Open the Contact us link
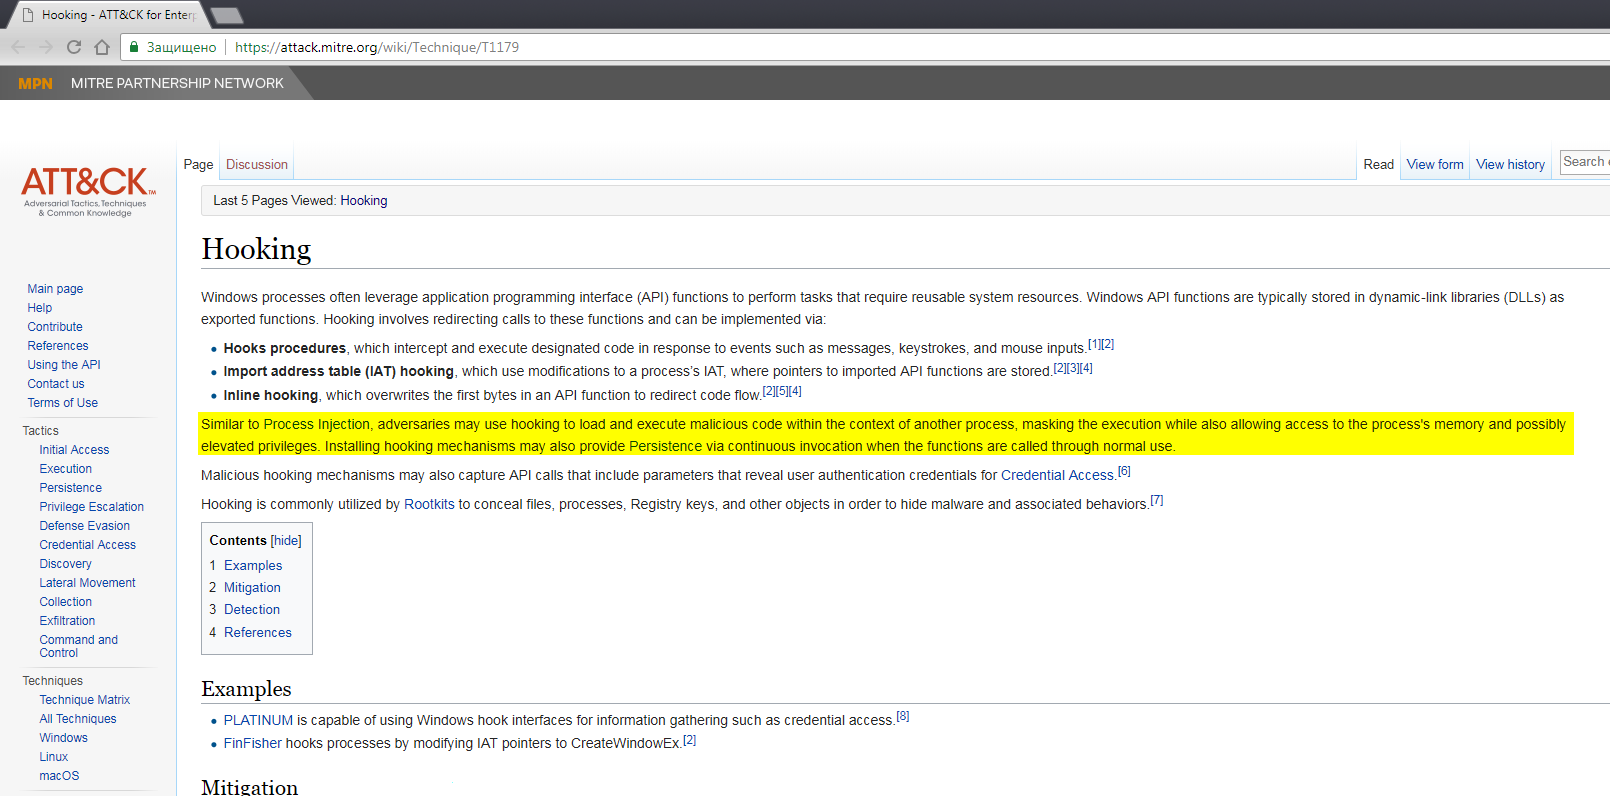The width and height of the screenshot is (1610, 796). pos(56,384)
